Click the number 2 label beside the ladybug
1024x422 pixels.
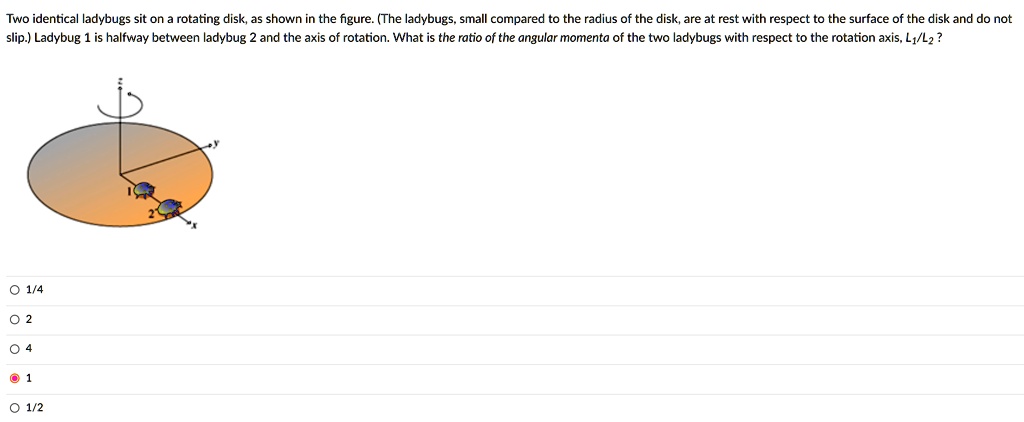[x=151, y=212]
